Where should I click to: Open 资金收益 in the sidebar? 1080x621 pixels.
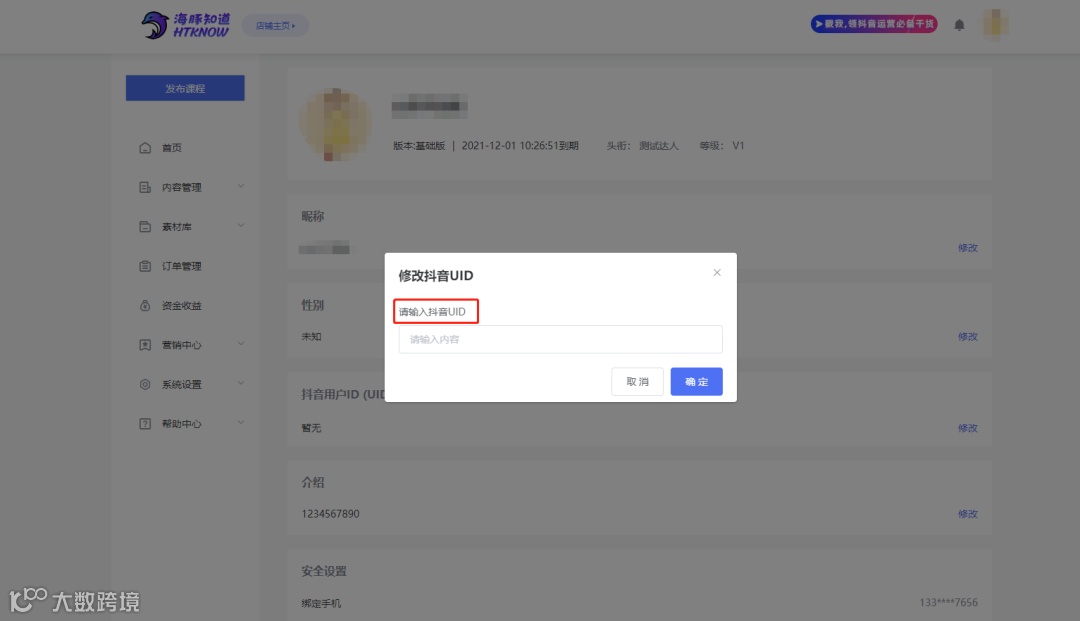[x=181, y=305]
